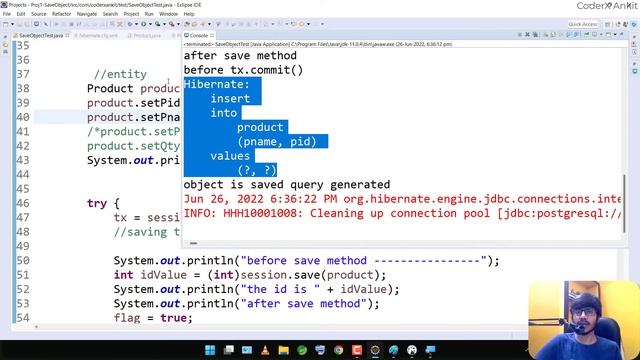Open the Help menu

(x=189, y=14)
